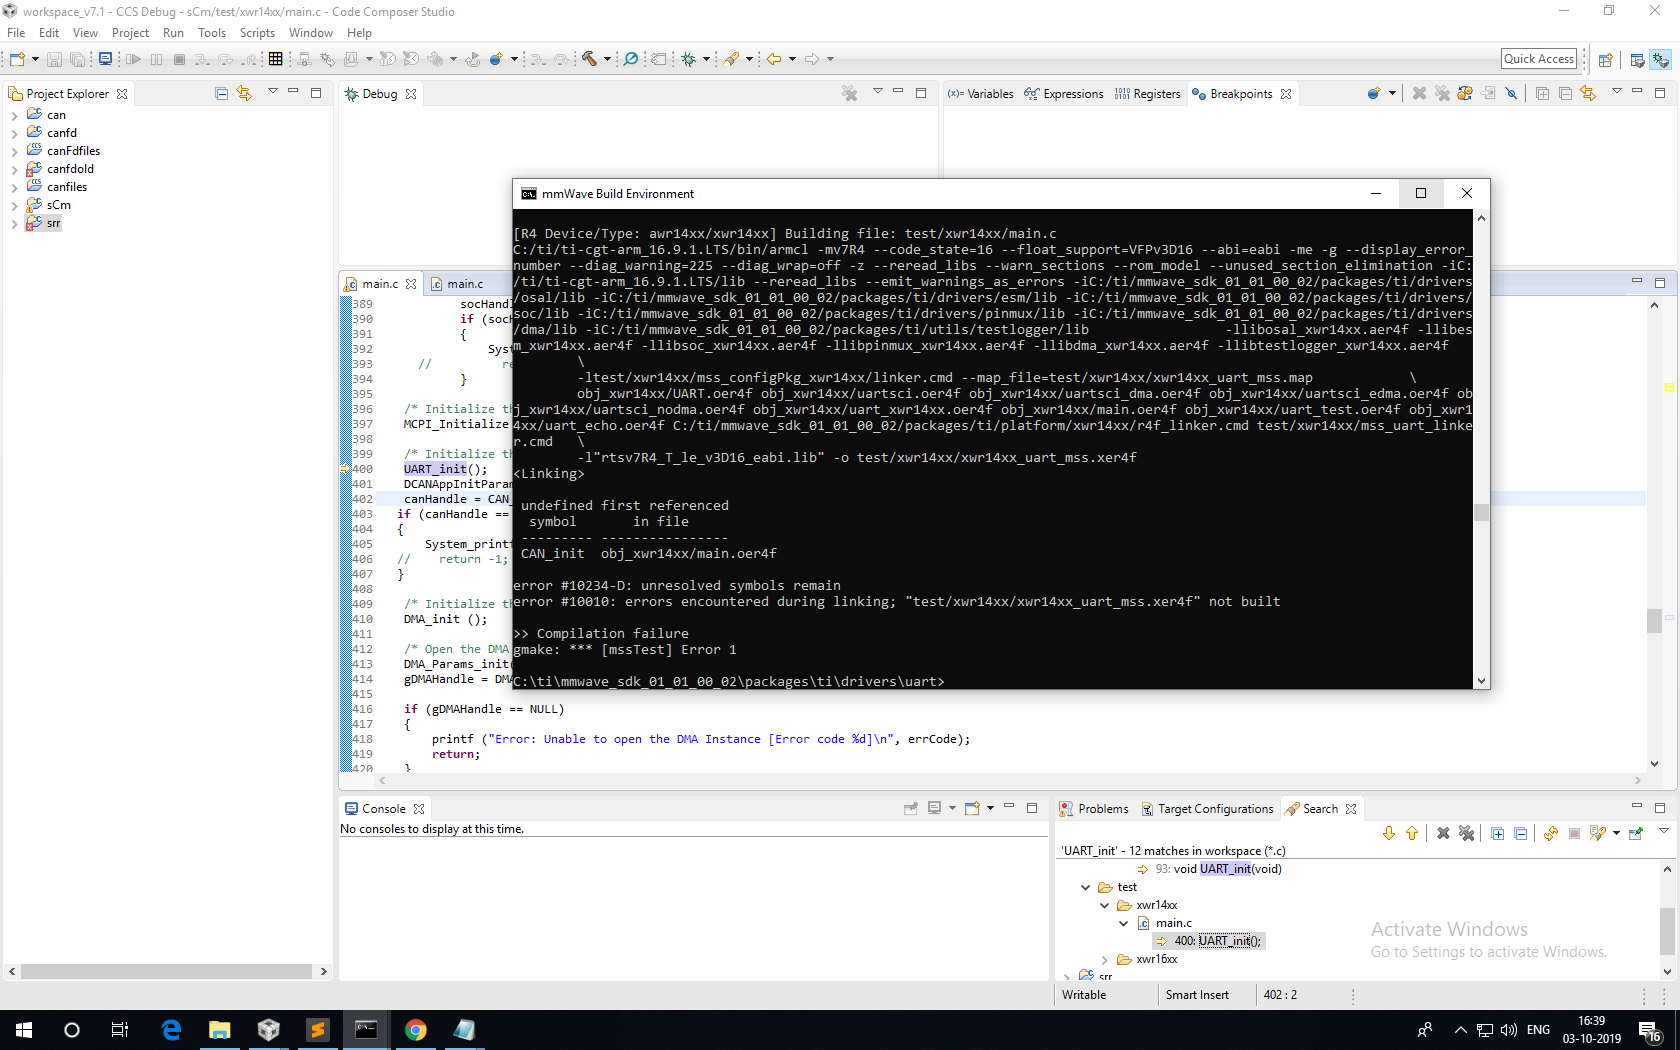Click the New file toolbar icon
1680x1050 pixels.
[17, 59]
